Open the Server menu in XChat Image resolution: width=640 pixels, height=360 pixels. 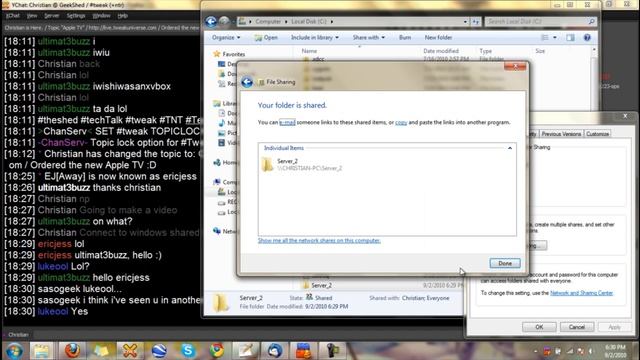click(51, 16)
